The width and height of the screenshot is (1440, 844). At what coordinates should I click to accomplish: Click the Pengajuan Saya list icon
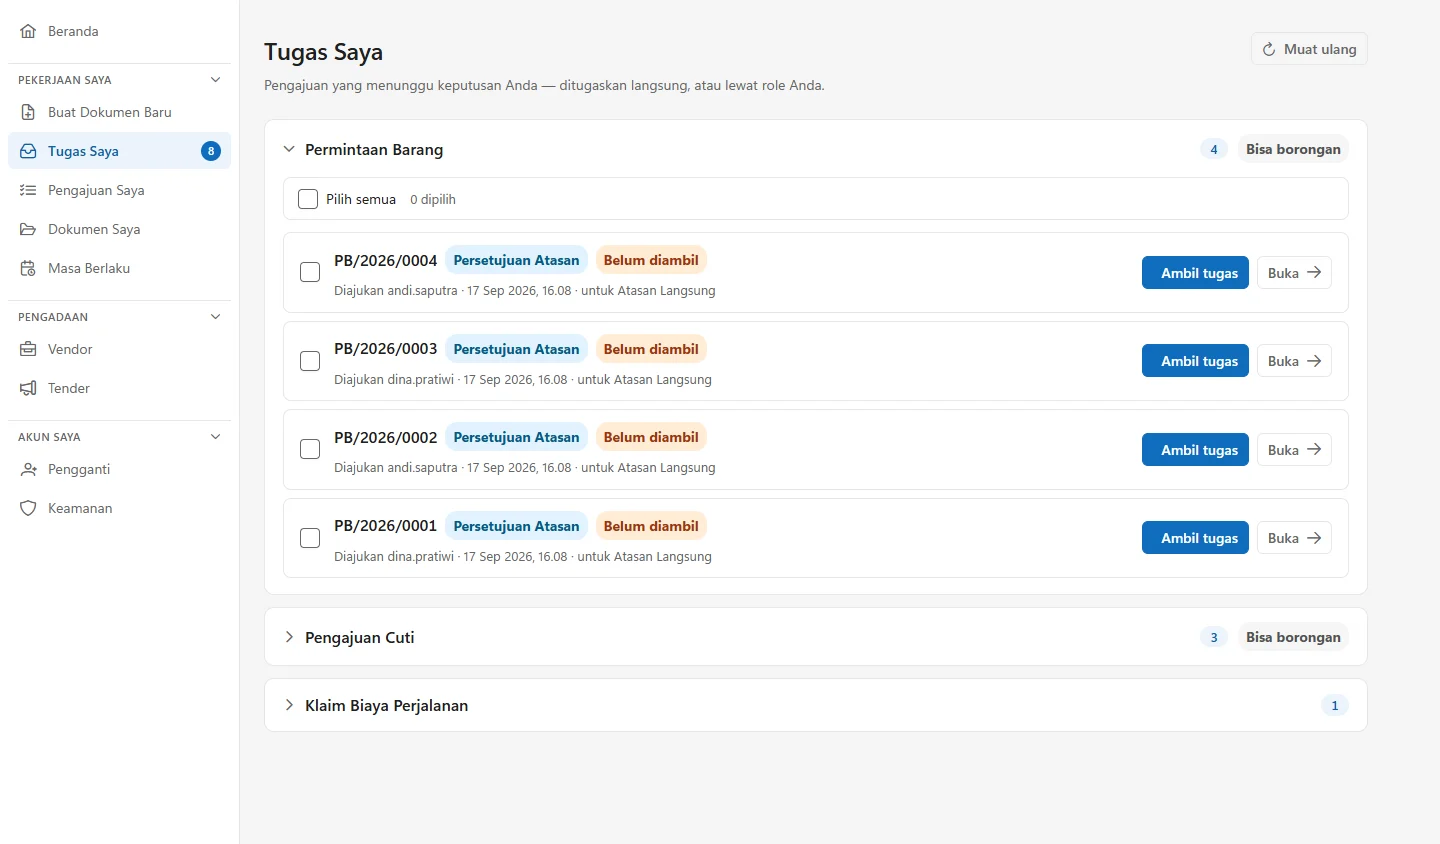coord(28,190)
